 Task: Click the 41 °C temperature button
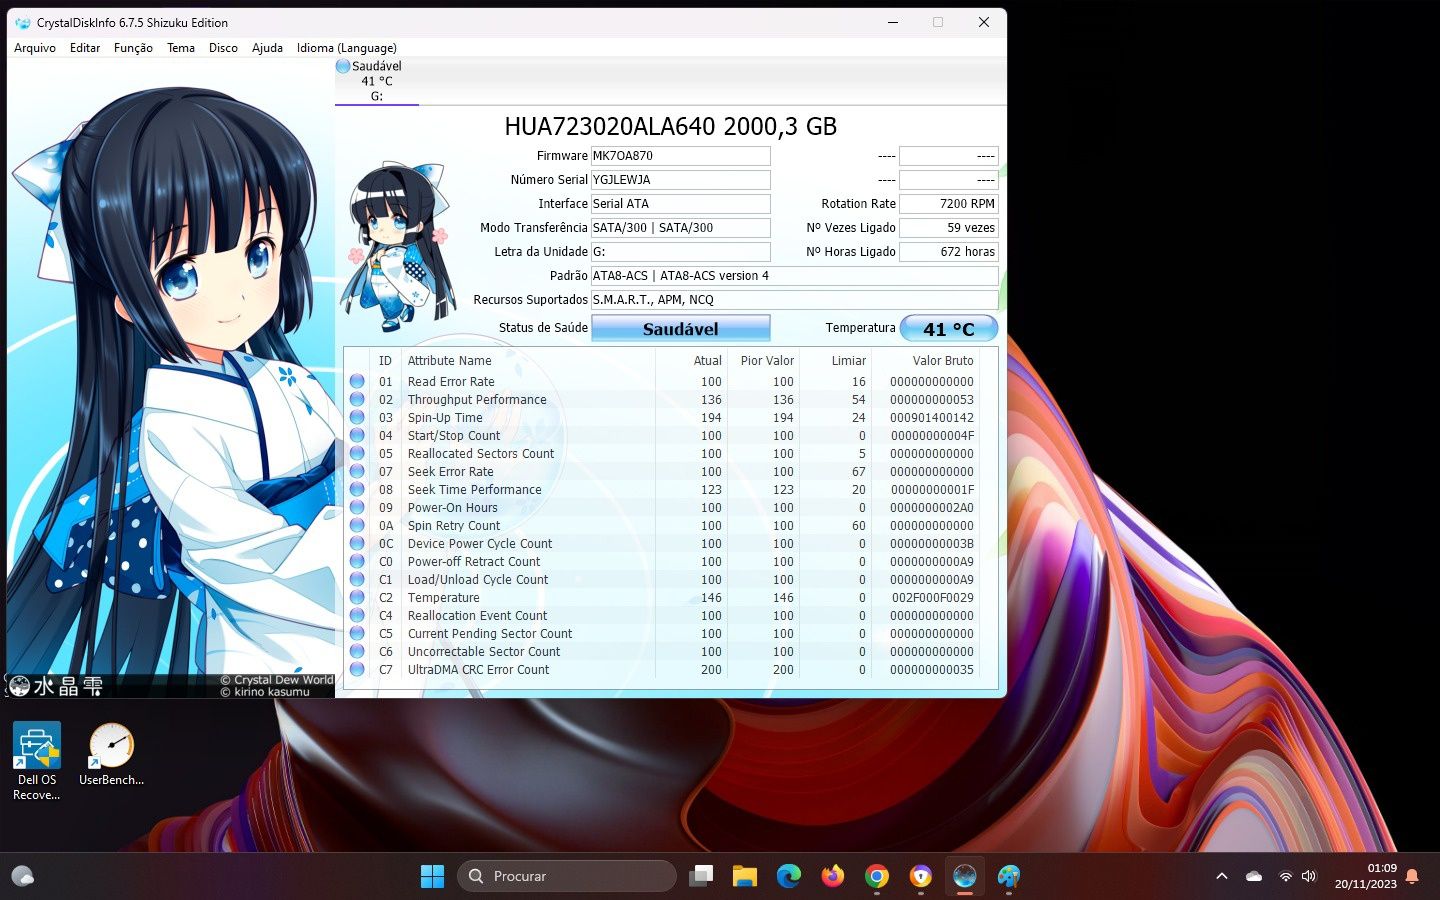948,328
